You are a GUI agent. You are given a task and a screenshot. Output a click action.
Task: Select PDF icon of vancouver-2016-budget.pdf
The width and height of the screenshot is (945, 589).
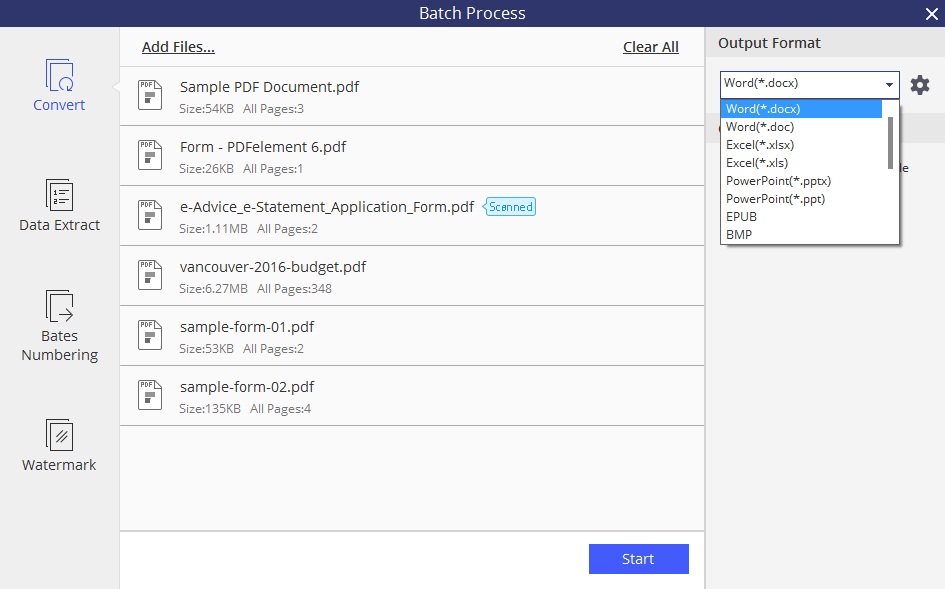150,276
